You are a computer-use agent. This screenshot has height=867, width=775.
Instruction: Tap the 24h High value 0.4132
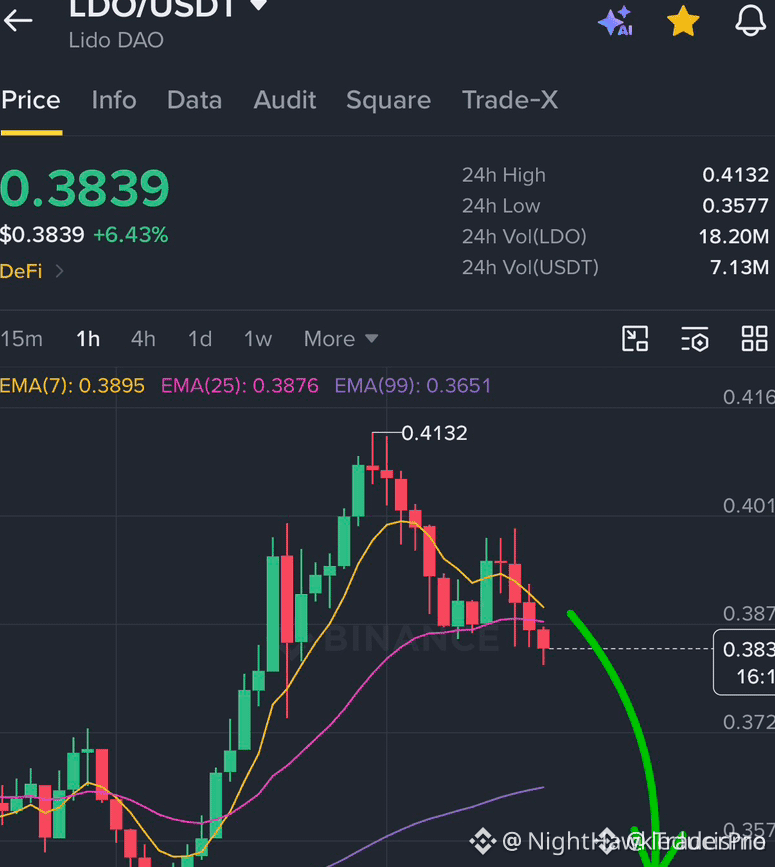tap(735, 175)
